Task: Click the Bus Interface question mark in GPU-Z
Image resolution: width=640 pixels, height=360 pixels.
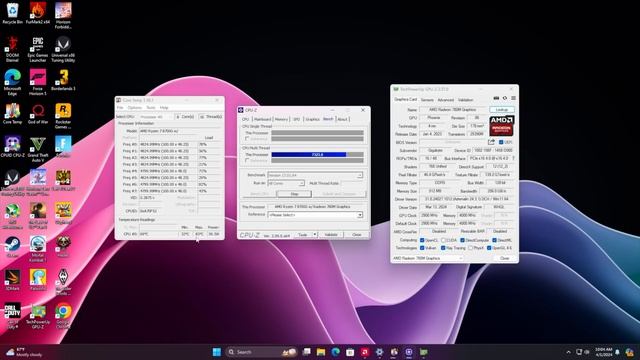Action: coord(513,158)
